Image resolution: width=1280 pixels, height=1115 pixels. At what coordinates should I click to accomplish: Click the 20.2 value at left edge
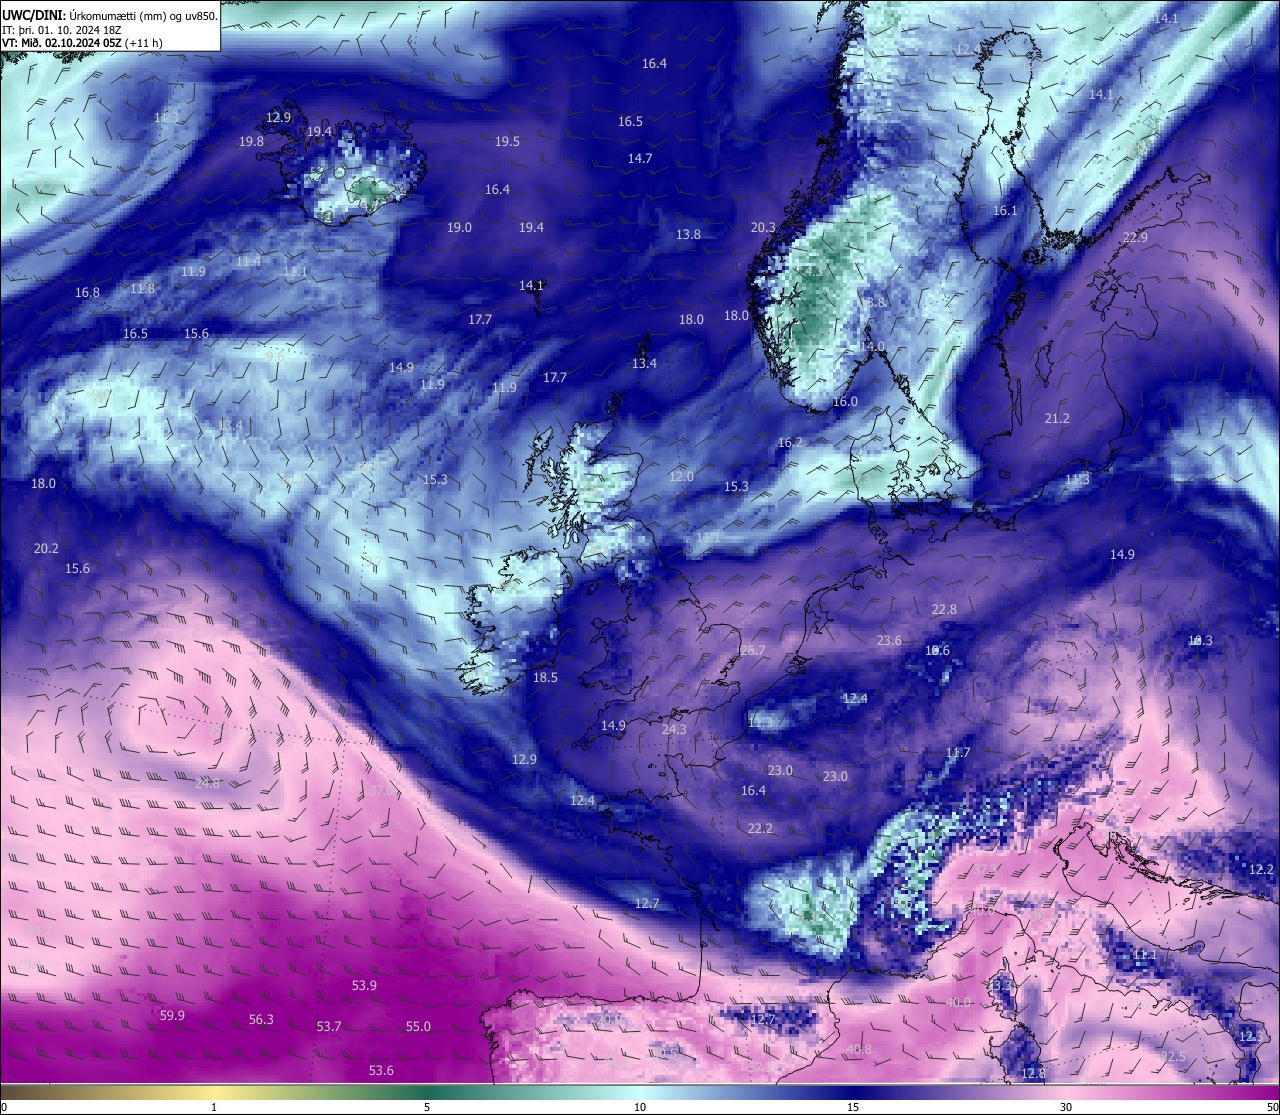tap(46, 548)
